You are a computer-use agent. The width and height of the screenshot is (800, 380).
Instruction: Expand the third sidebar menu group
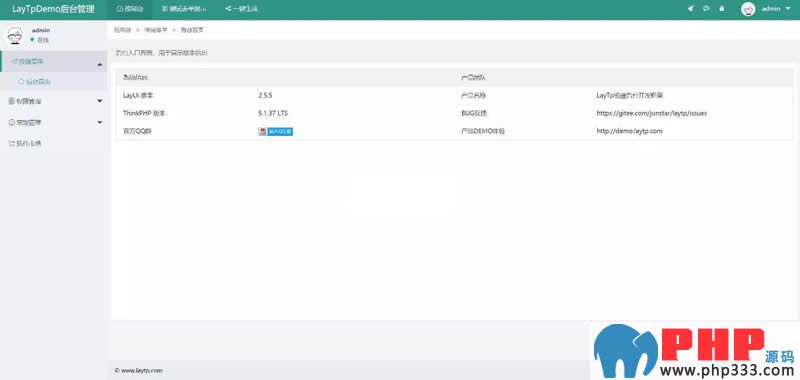point(54,122)
